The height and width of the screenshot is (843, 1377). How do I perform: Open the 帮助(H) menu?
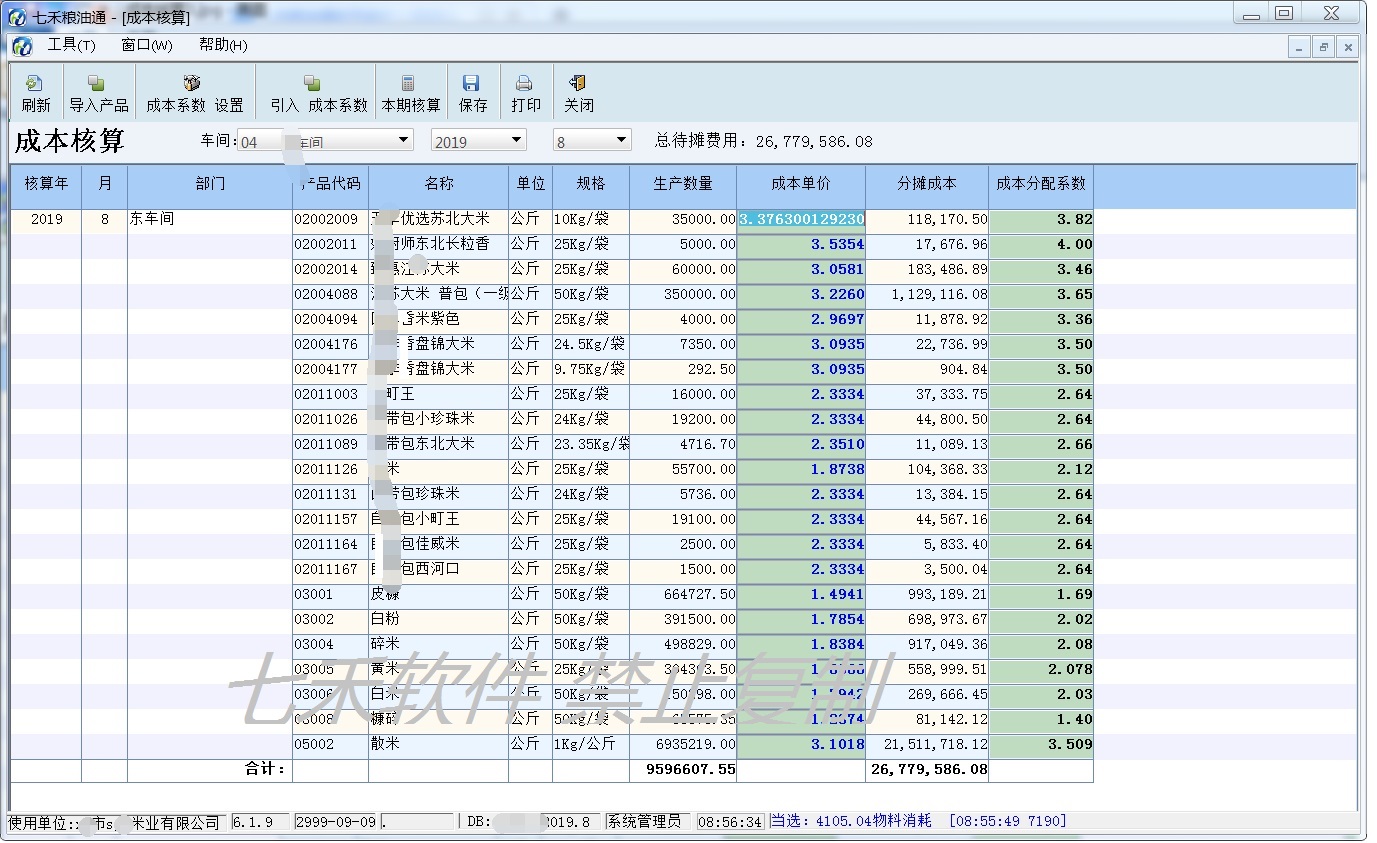tap(223, 45)
